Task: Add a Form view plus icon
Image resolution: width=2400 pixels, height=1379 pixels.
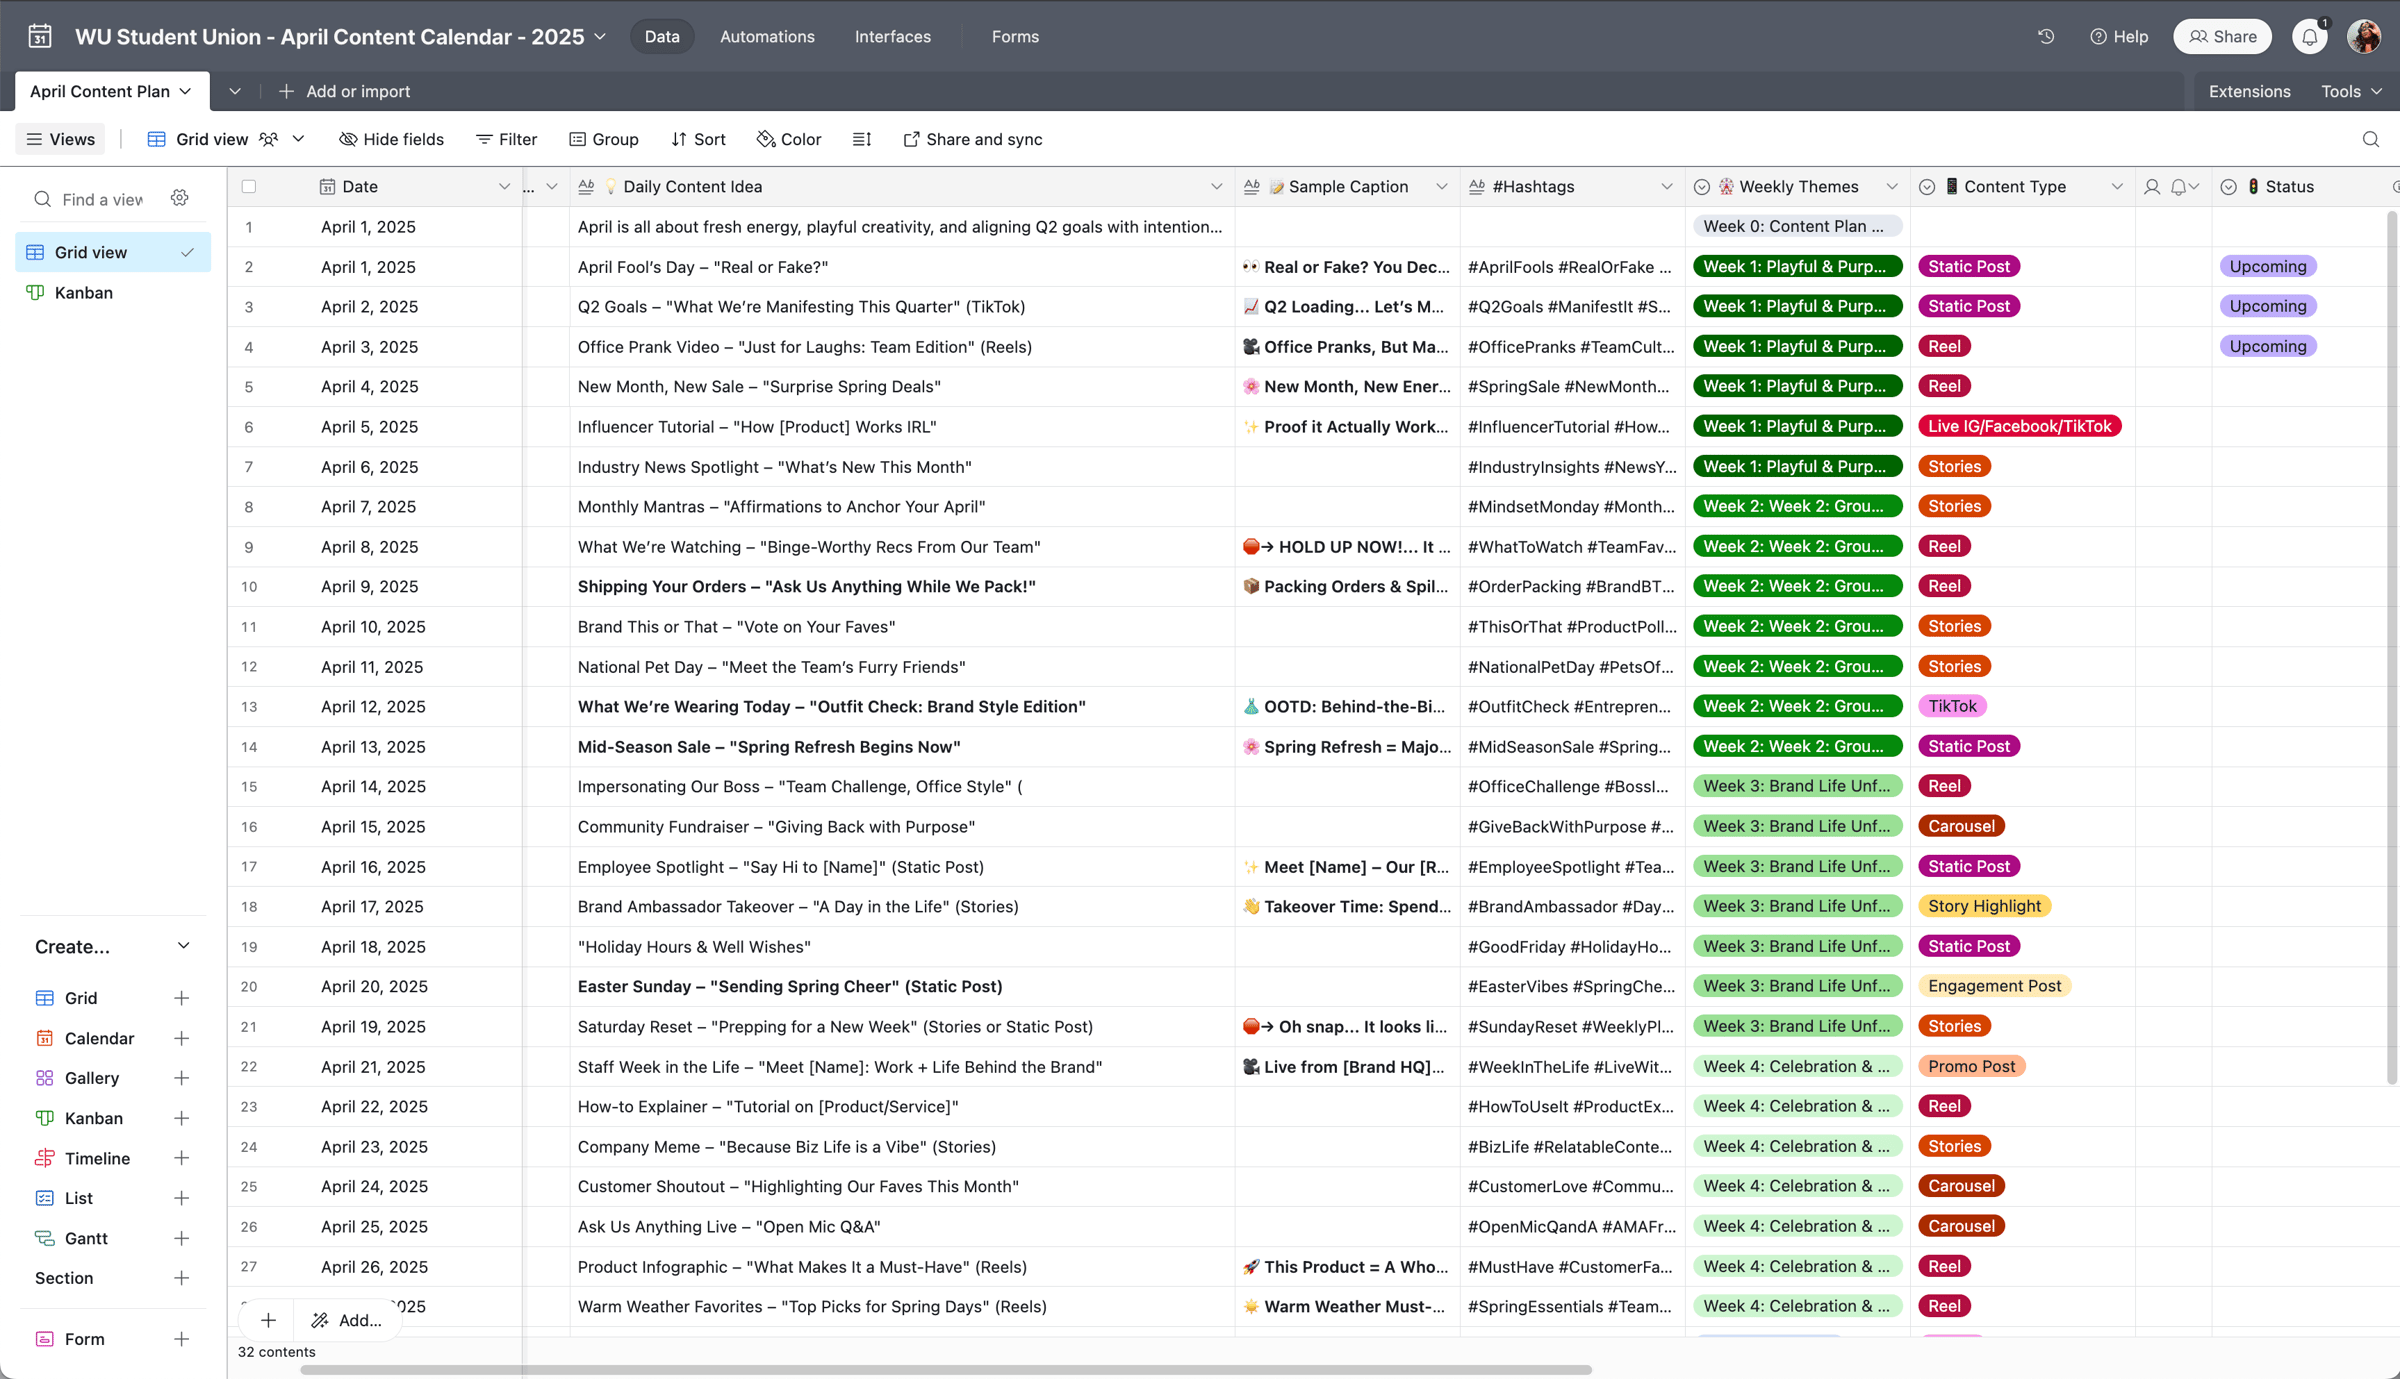Action: click(181, 1339)
